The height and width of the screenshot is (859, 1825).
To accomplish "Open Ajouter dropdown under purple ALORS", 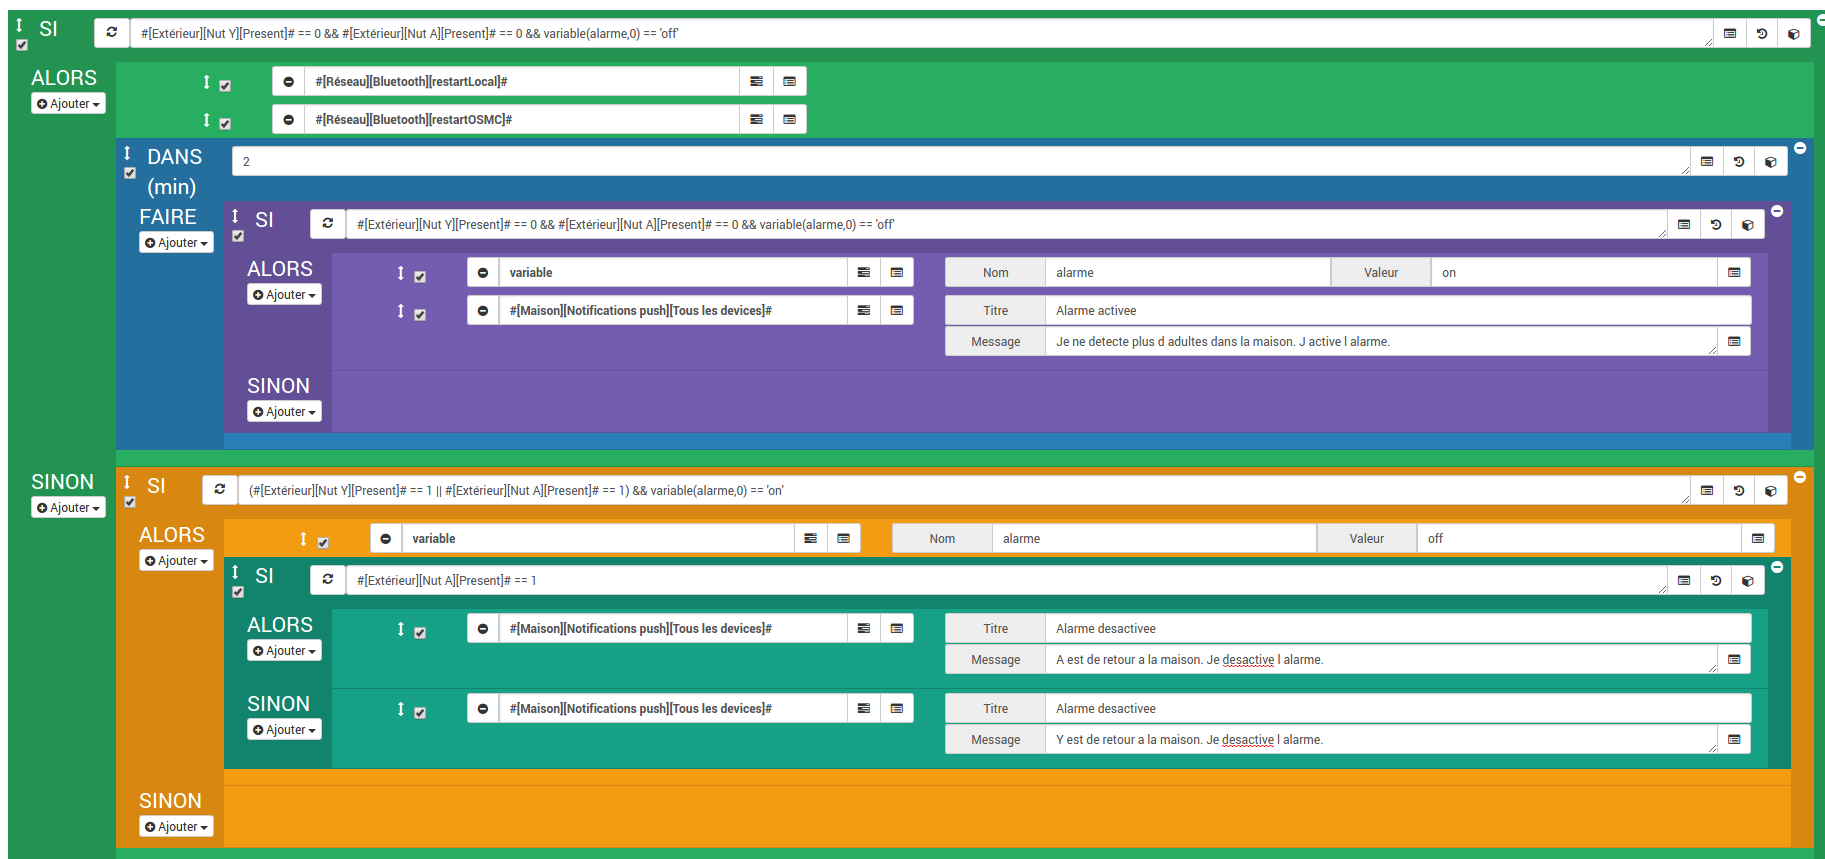I will 284,295.
